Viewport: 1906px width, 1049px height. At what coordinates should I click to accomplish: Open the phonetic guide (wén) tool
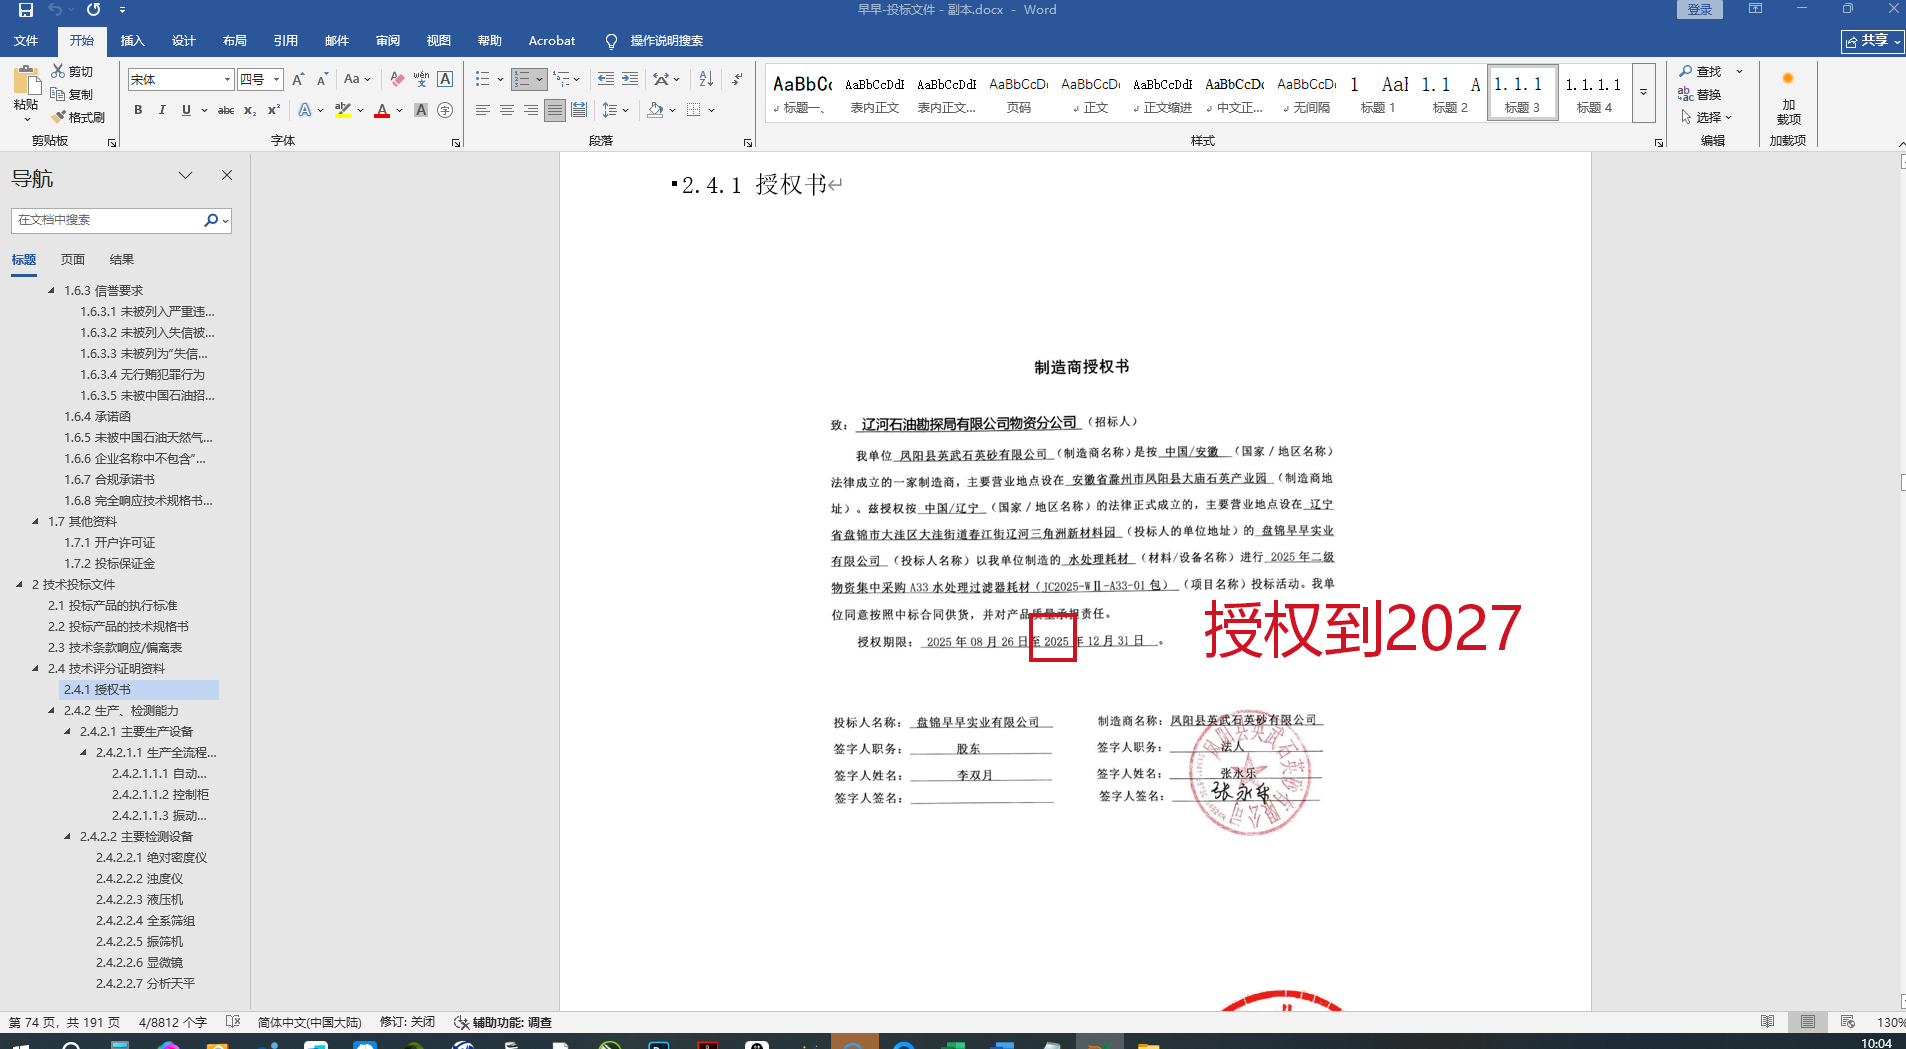point(421,79)
